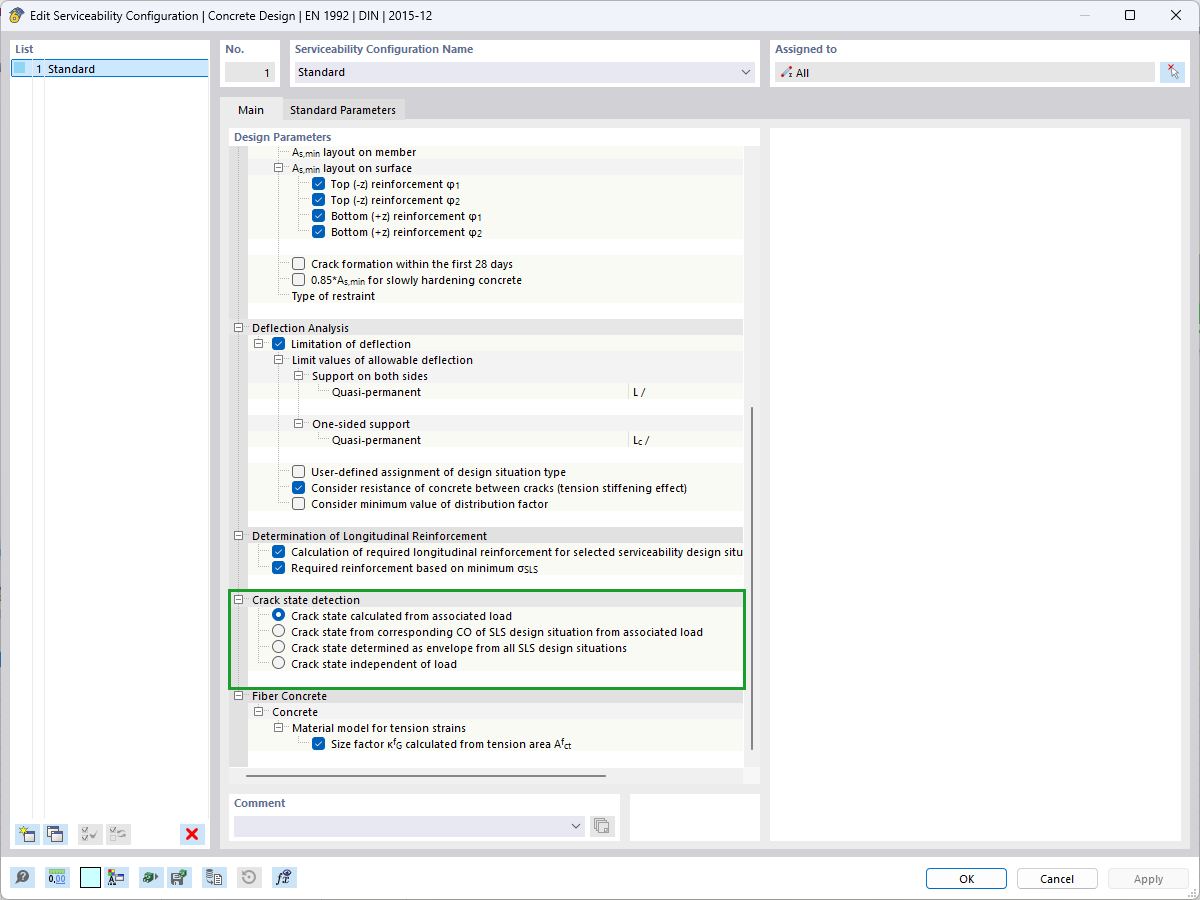
Task: Close the Edit Serviceability Configuration dialog
Action: [x=1176, y=16]
